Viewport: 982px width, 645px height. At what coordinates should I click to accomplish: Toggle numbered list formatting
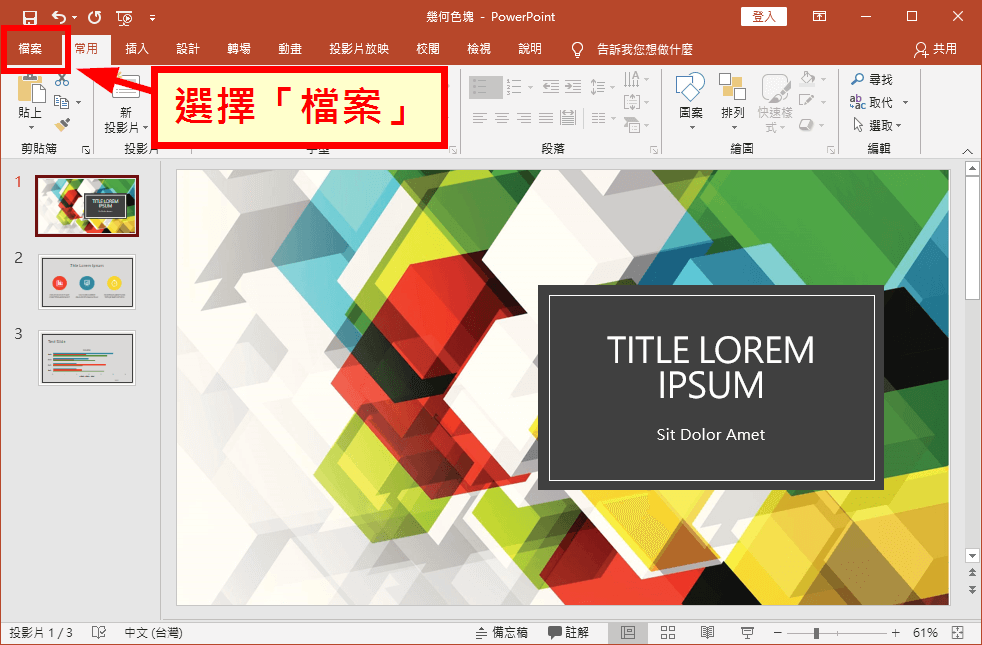tap(514, 87)
